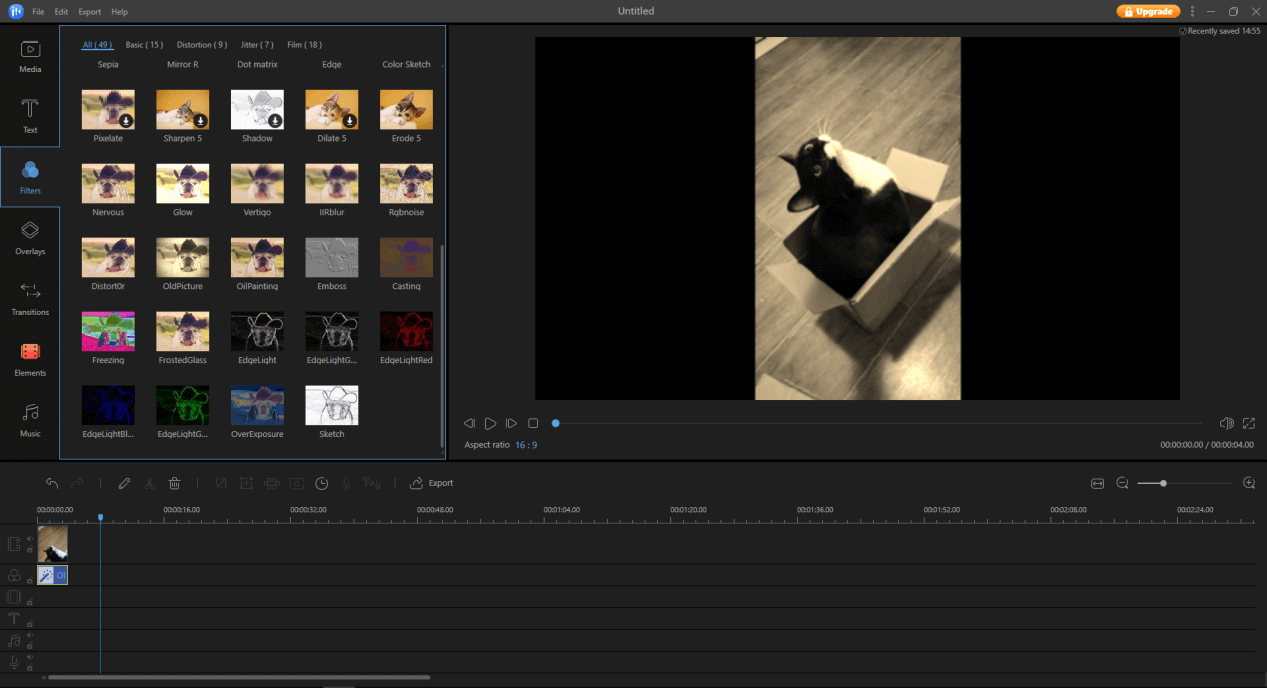Viewport: 1267px width, 688px height.
Task: Select the OilPainting filter thumbnail
Action: tap(257, 257)
